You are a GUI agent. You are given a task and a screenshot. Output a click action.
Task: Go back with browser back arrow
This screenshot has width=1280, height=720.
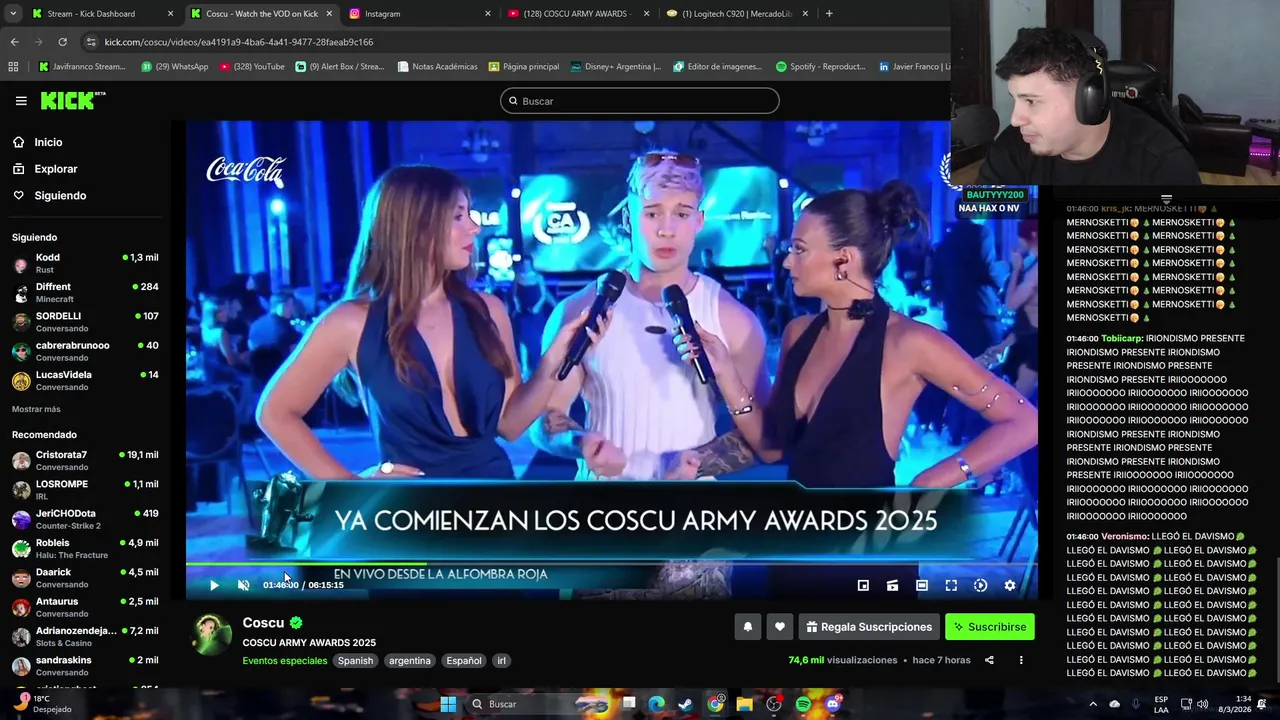coord(14,42)
